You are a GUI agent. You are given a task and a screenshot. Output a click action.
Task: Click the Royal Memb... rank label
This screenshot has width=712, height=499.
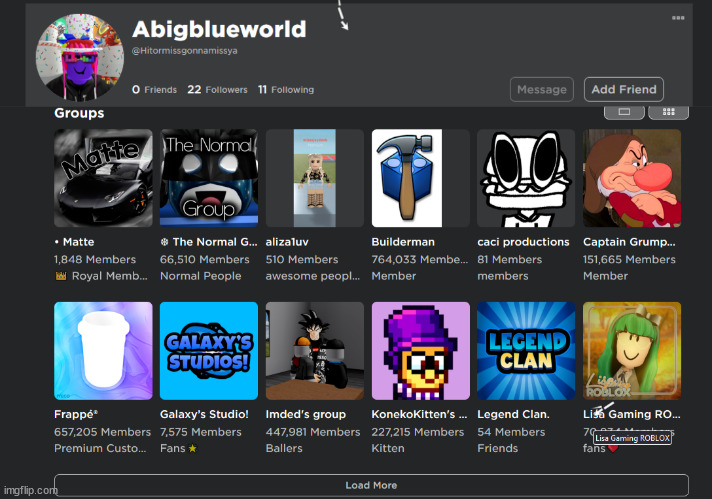[x=101, y=276]
